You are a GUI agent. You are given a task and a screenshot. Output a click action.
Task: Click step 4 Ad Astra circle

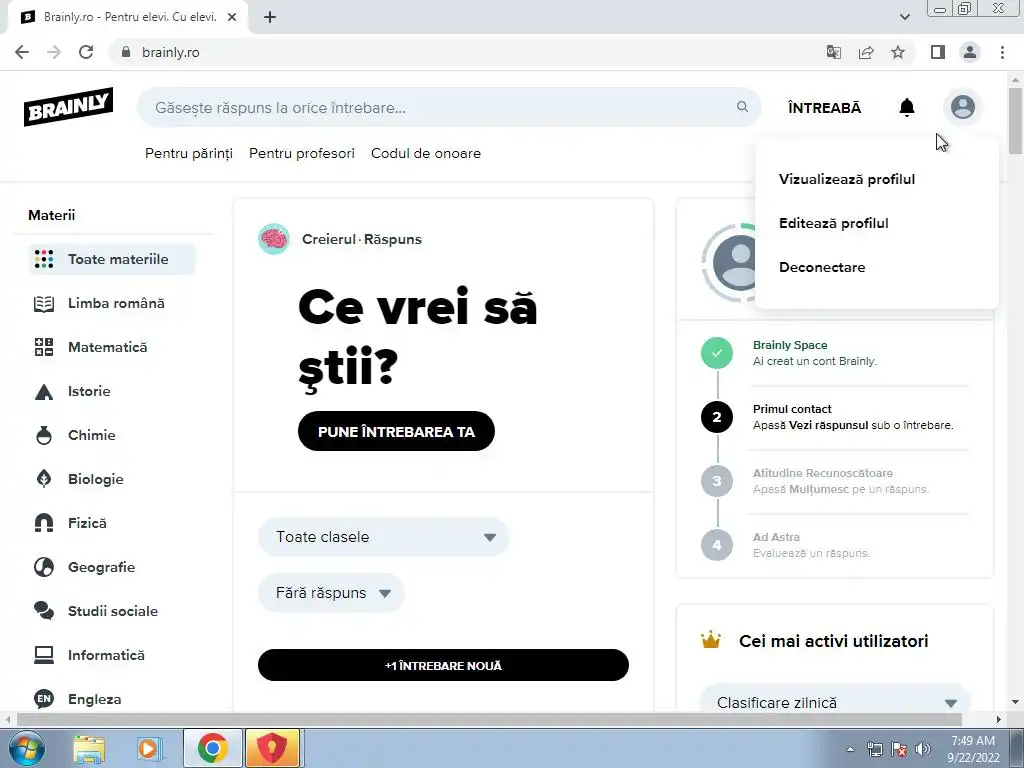point(716,545)
